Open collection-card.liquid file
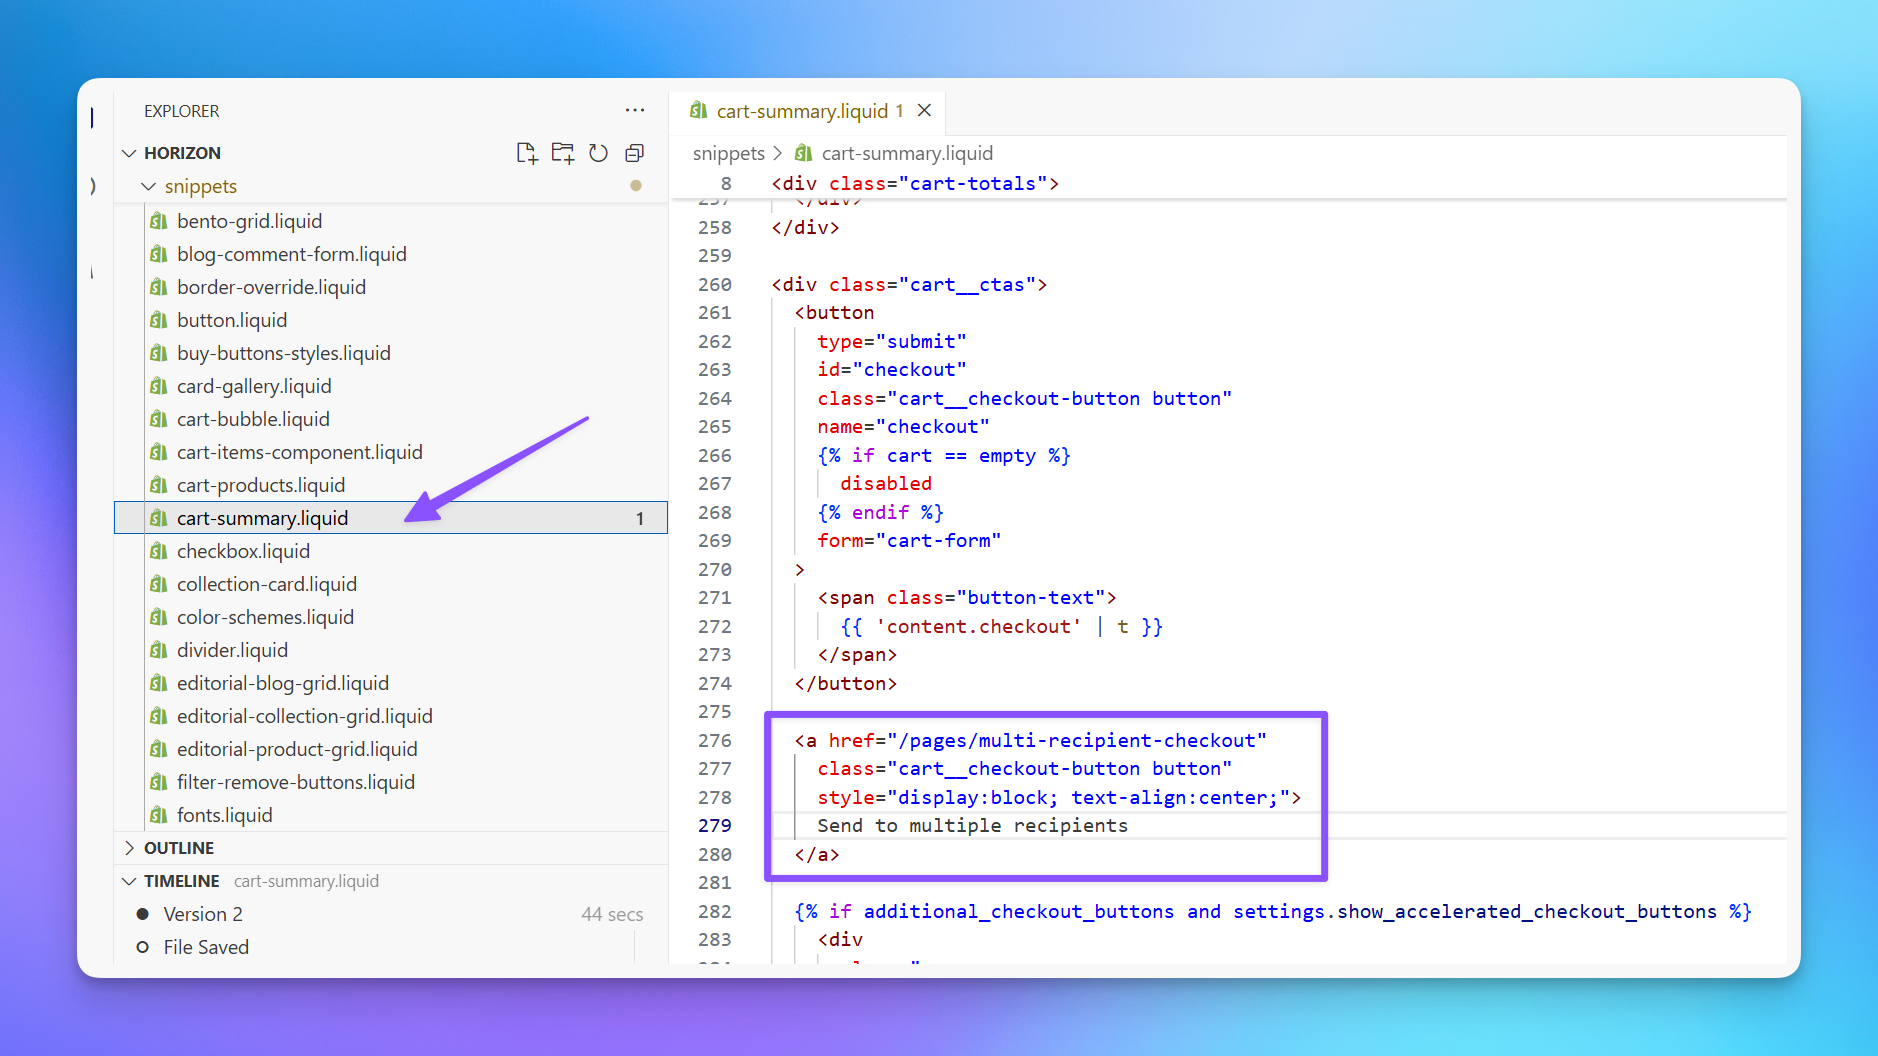Viewport: 1878px width, 1056px height. 267,584
